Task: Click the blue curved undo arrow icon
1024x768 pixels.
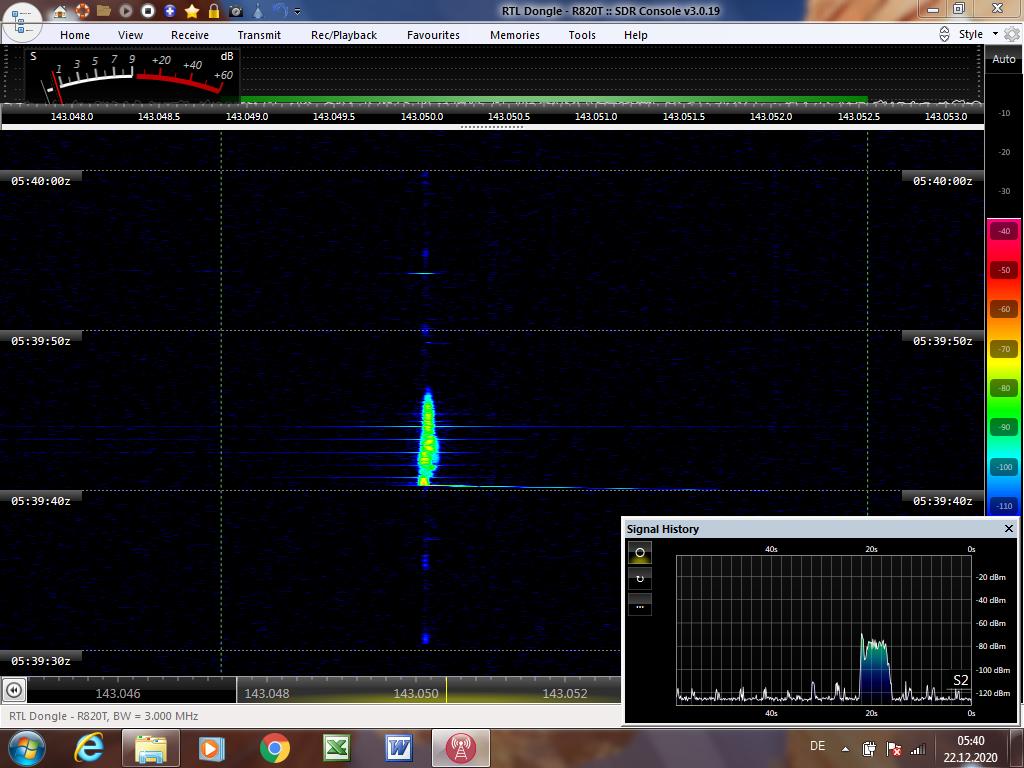Action: pos(280,10)
